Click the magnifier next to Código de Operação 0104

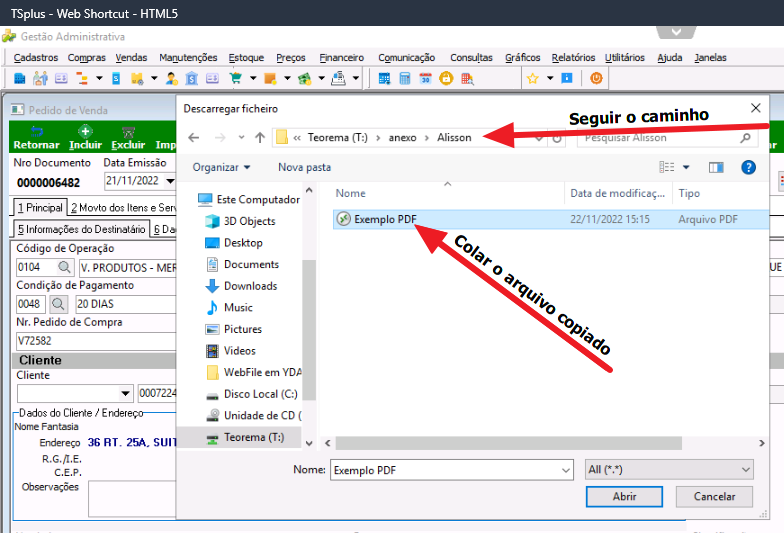point(64,268)
